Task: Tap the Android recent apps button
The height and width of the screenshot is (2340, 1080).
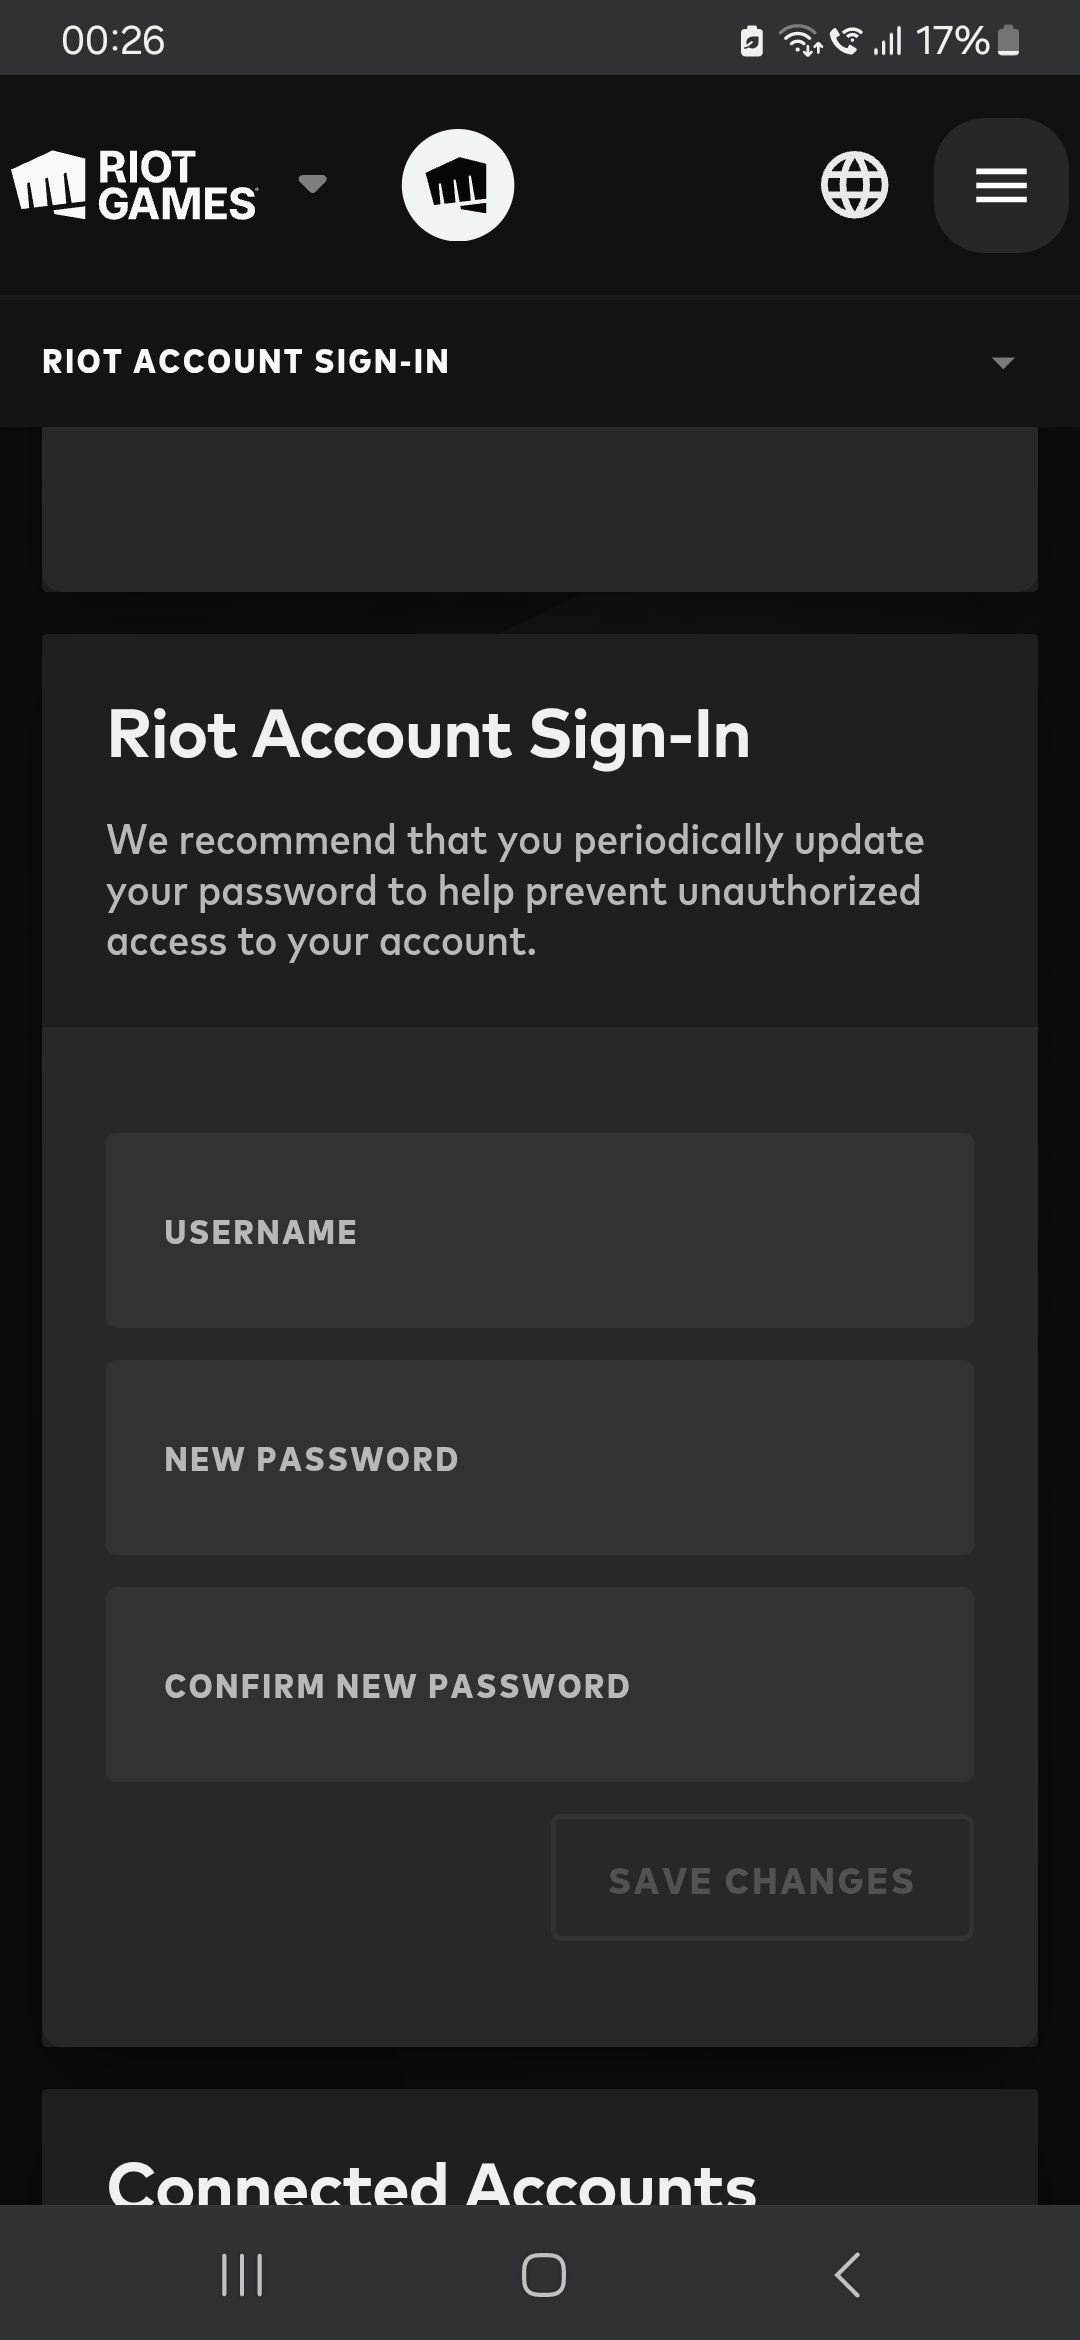Action: [242, 2275]
